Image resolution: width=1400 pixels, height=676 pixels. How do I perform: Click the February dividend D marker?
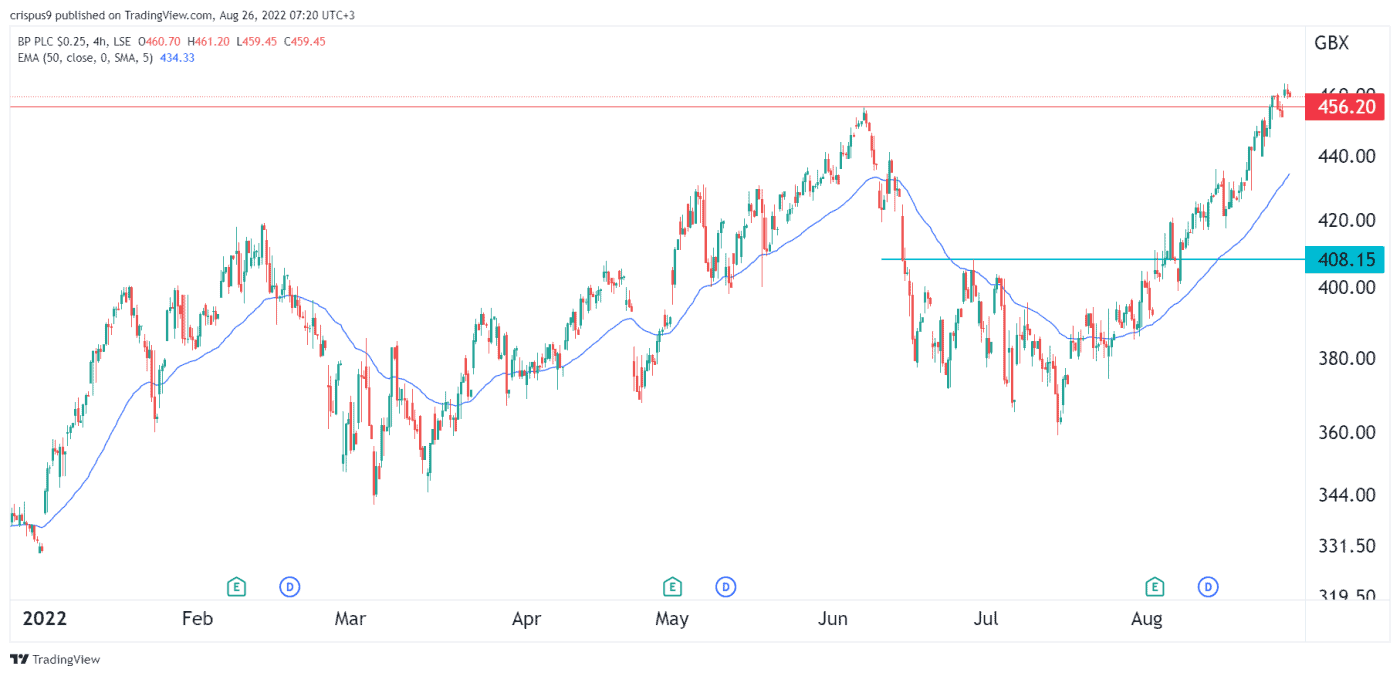[x=290, y=587]
